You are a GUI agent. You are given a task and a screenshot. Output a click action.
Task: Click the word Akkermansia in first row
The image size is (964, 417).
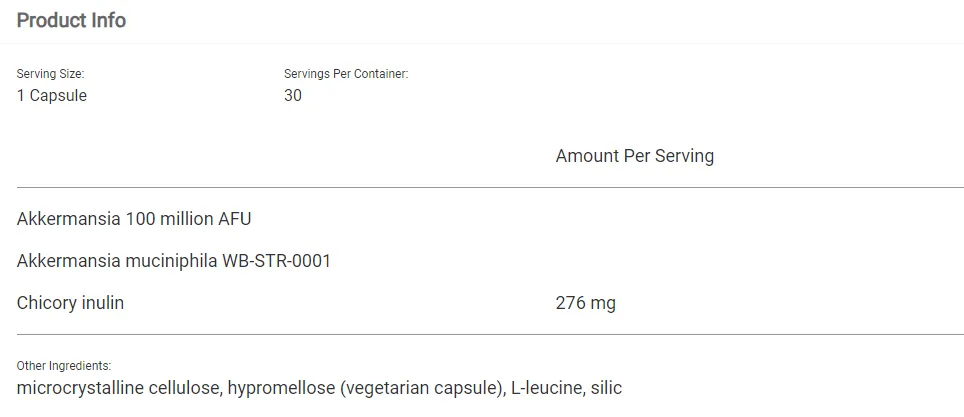pyautogui.click(x=68, y=219)
